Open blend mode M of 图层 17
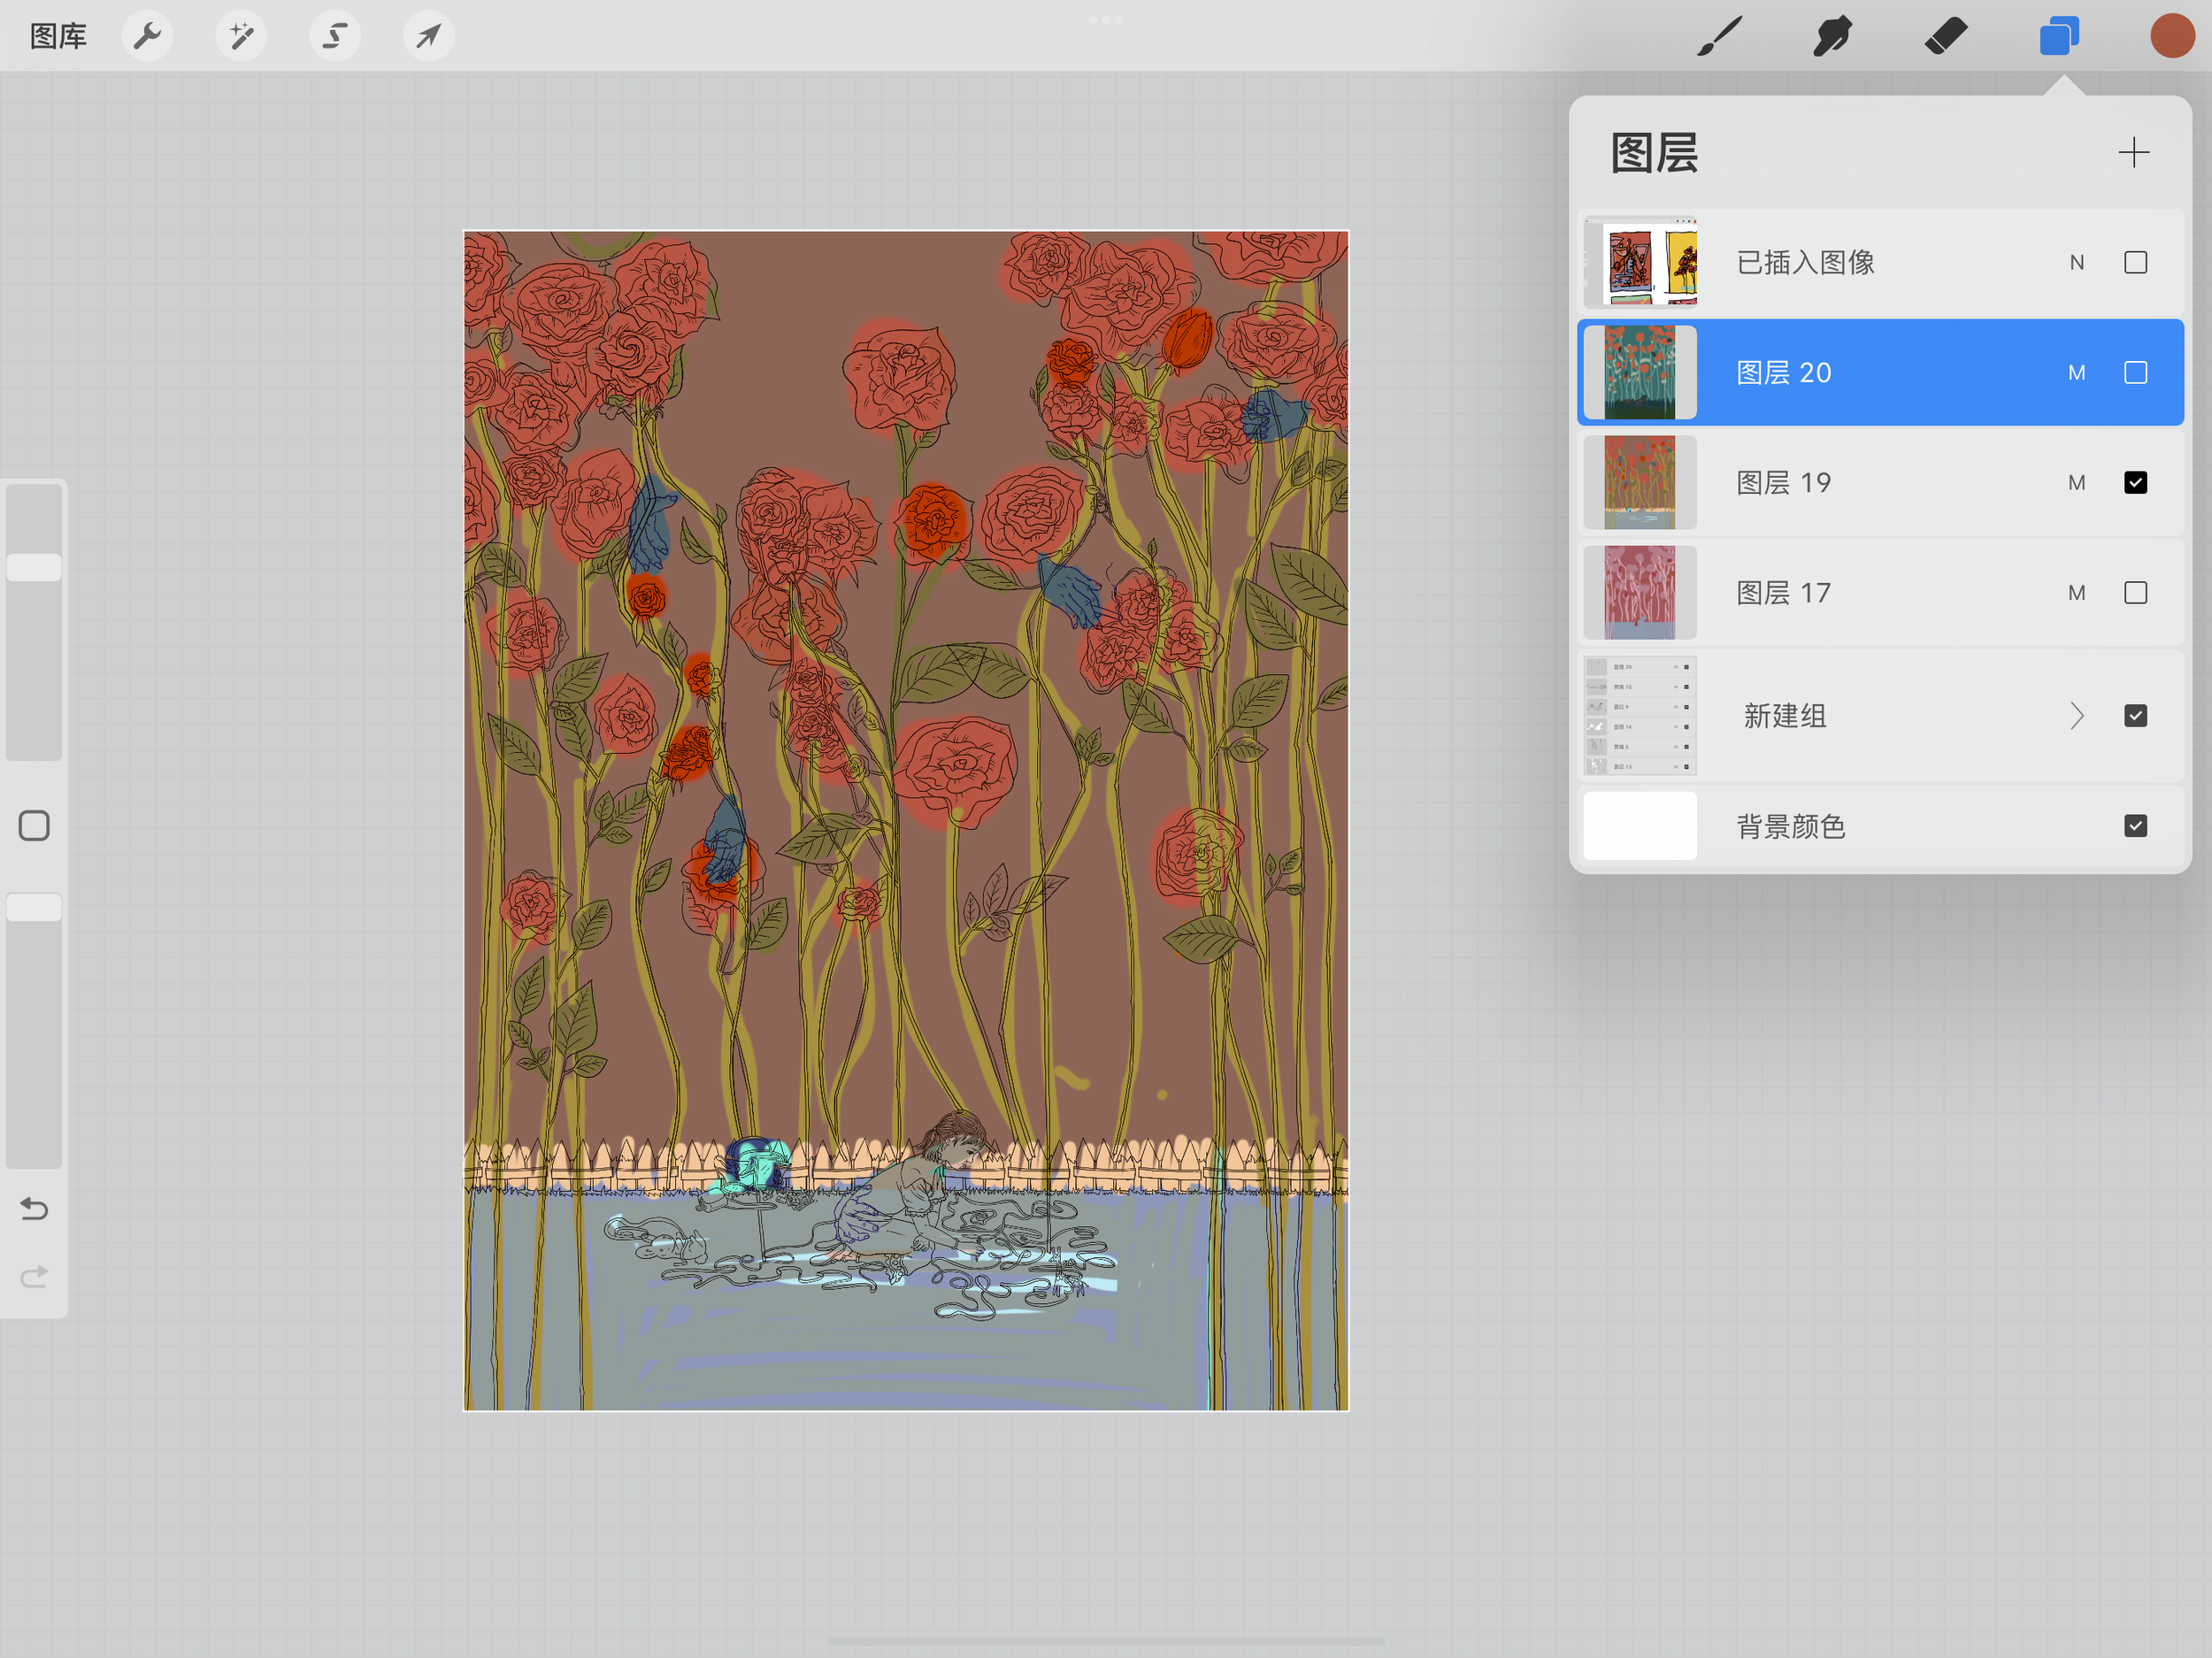2212x1658 pixels. (2076, 593)
